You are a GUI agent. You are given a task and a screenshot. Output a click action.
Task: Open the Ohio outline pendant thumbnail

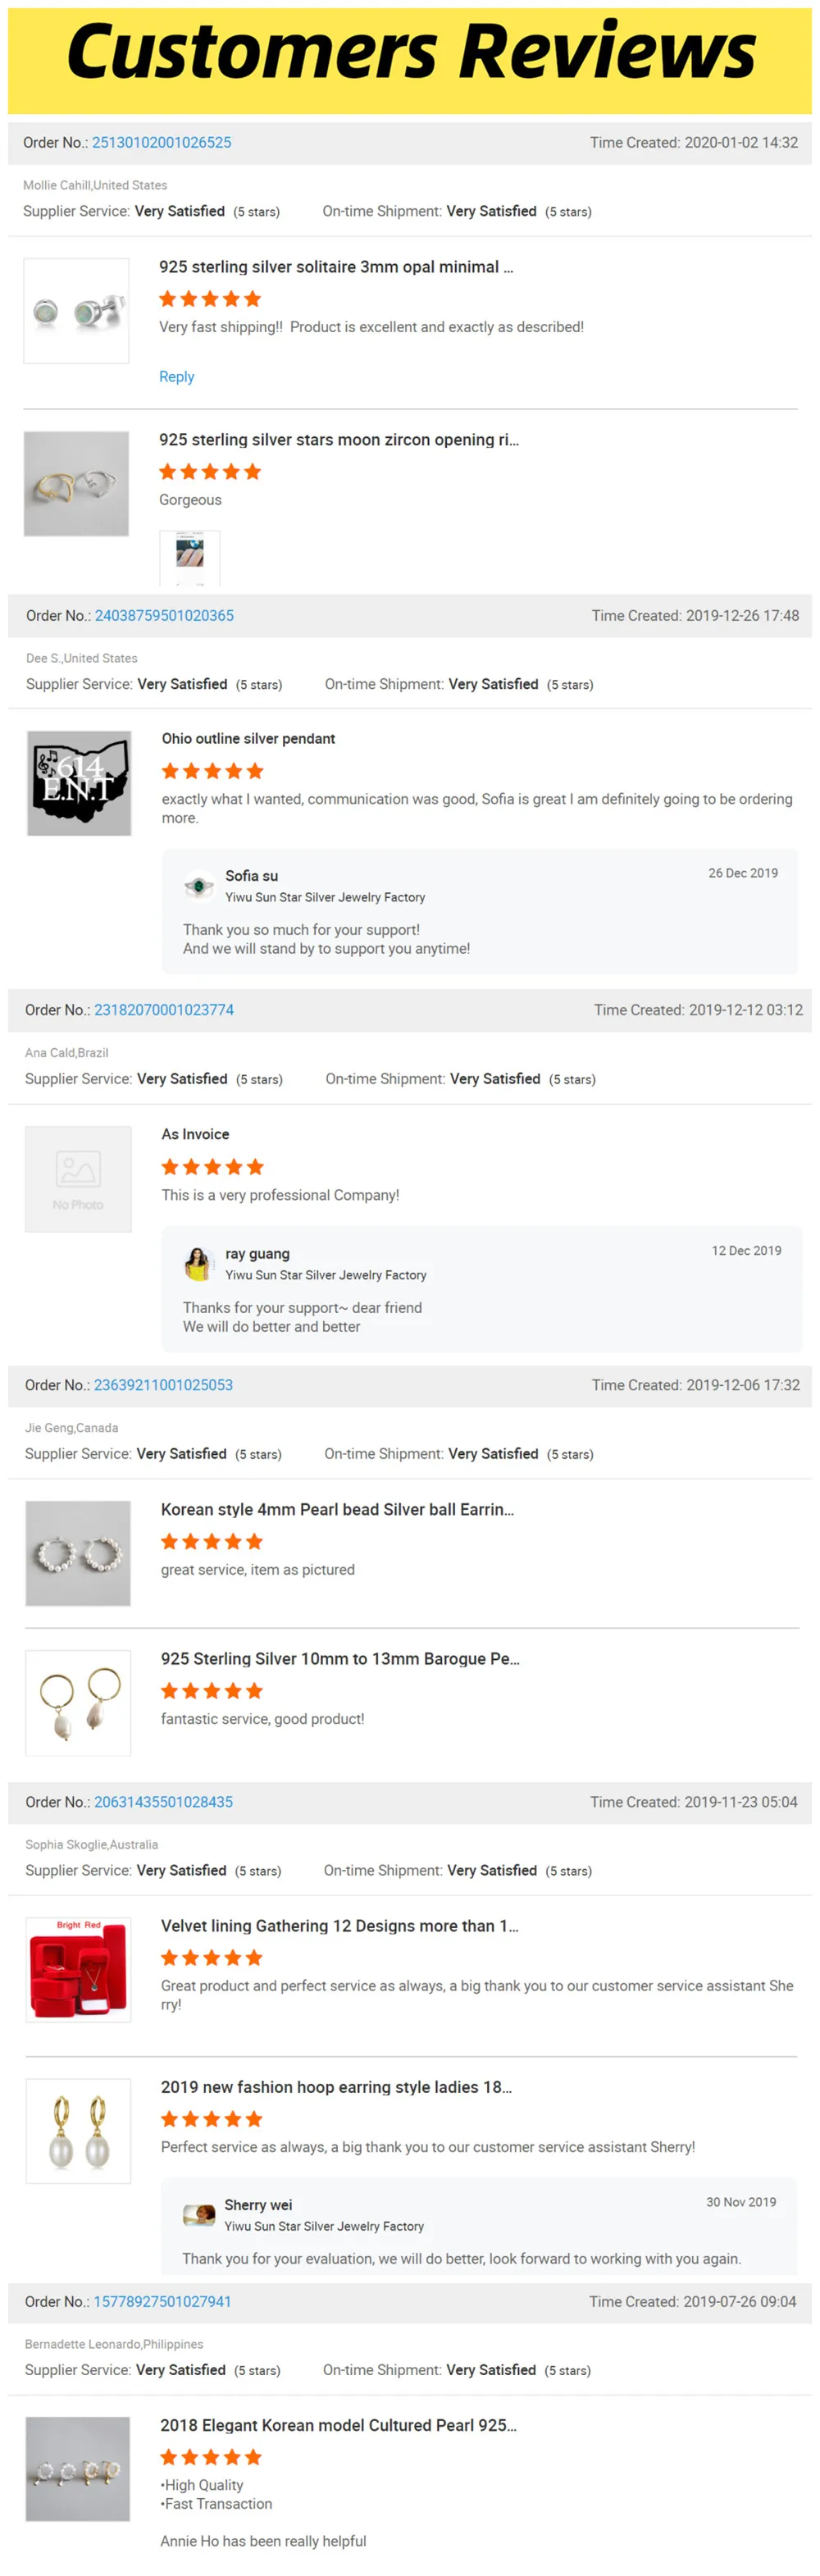pyautogui.click(x=79, y=783)
